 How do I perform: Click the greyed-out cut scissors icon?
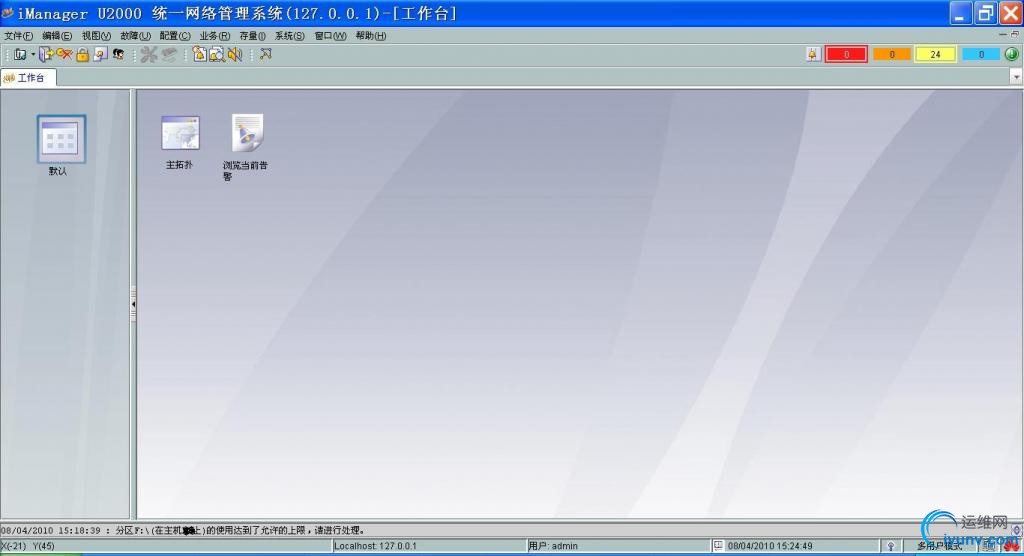[x=150, y=55]
